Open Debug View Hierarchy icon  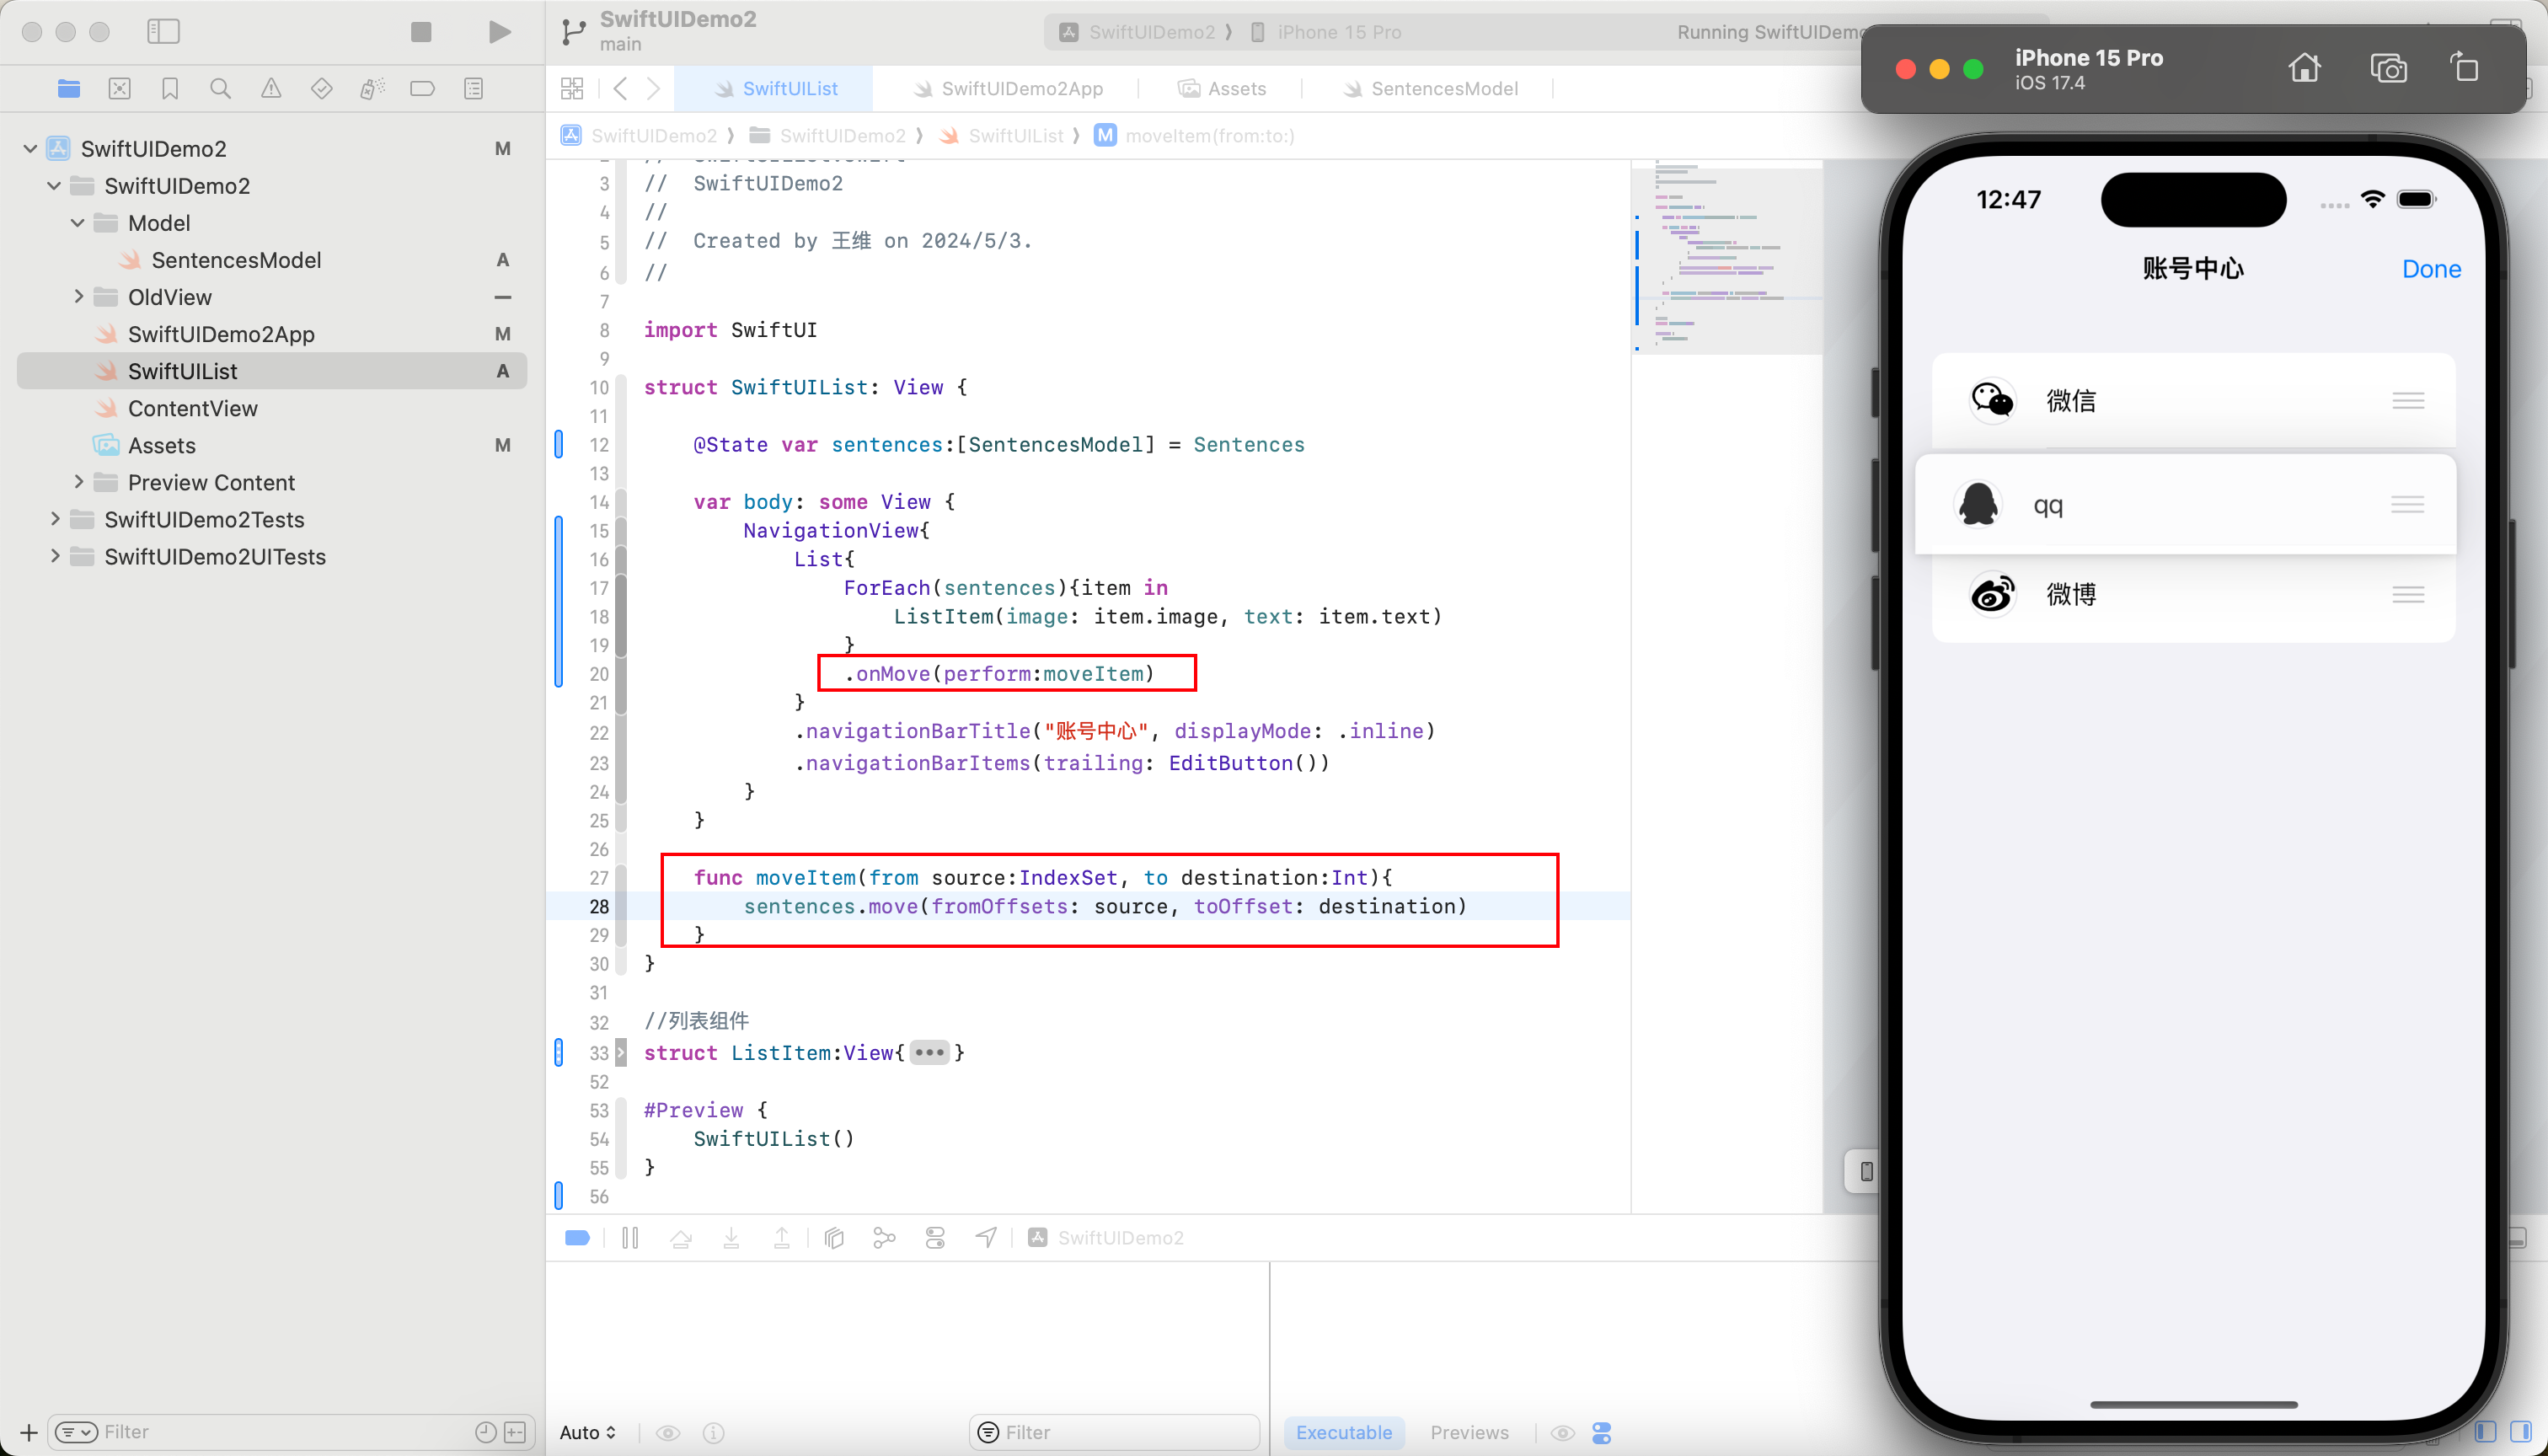coord(834,1239)
